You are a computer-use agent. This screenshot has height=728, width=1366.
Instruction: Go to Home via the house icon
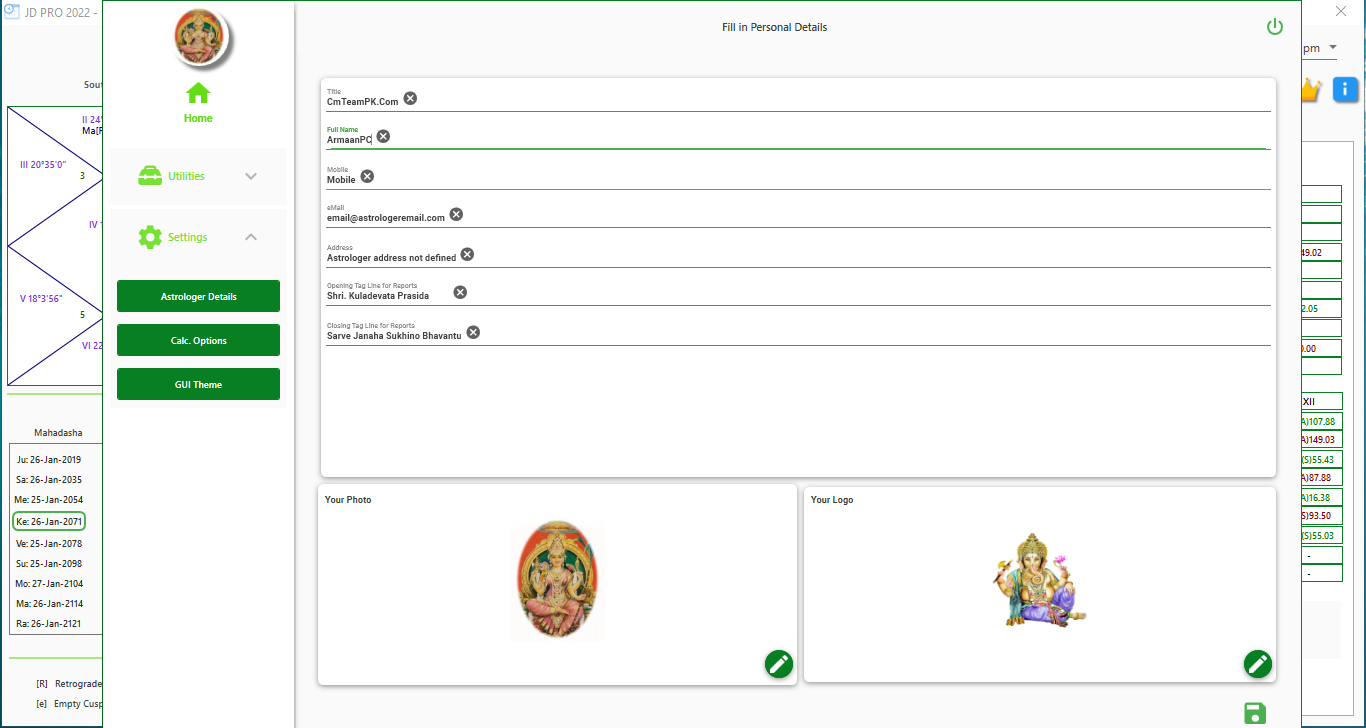coord(198,93)
